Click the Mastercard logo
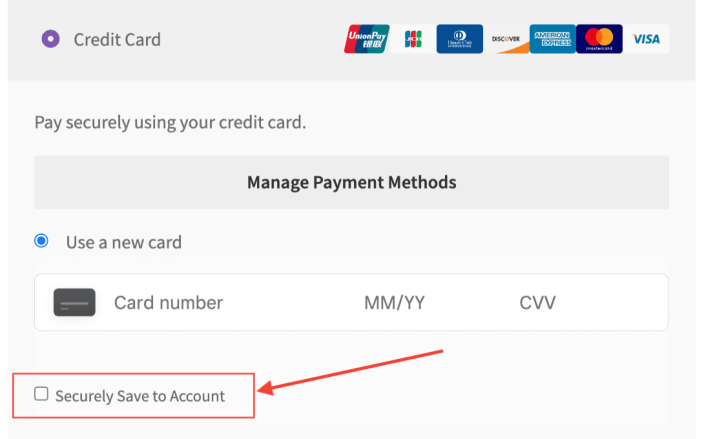The height and width of the screenshot is (439, 704). (x=599, y=39)
